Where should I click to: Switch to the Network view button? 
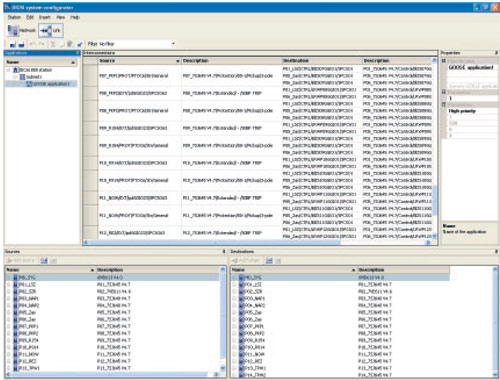(21, 30)
